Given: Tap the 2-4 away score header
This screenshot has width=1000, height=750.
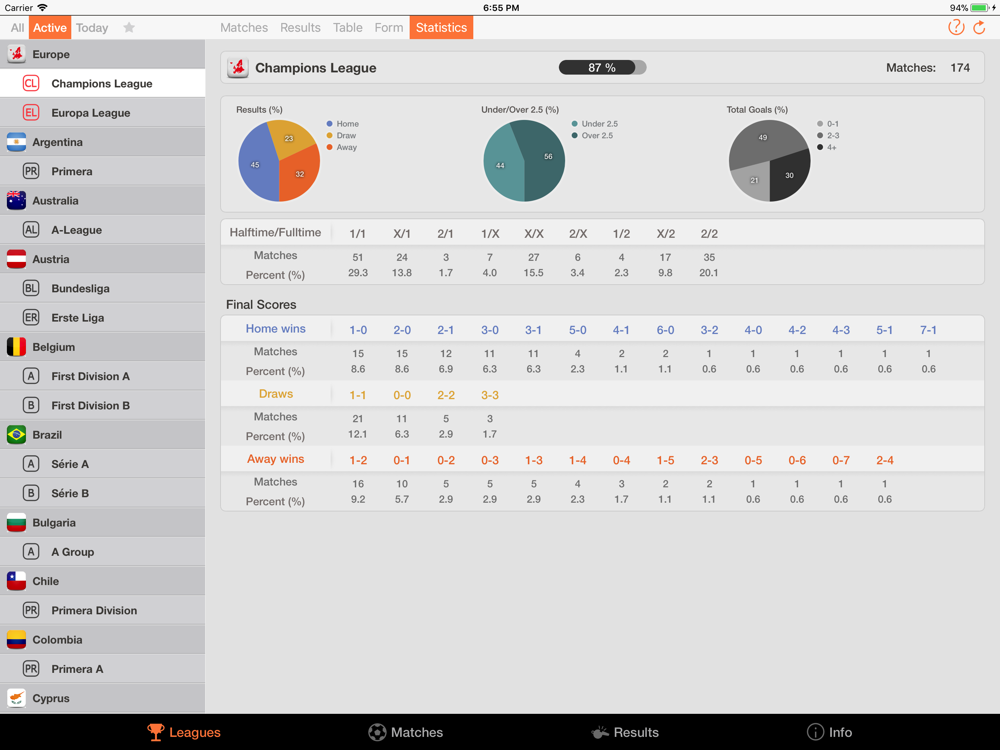Looking at the screenshot, I should tap(885, 460).
